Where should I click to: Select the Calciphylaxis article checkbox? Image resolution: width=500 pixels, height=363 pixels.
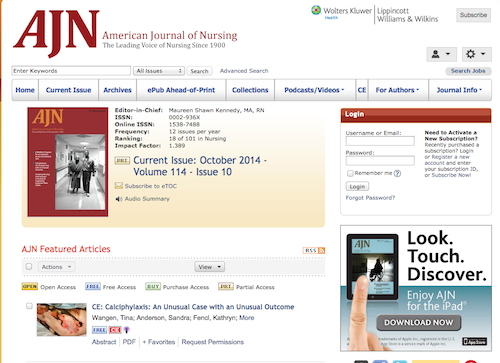tap(29, 306)
